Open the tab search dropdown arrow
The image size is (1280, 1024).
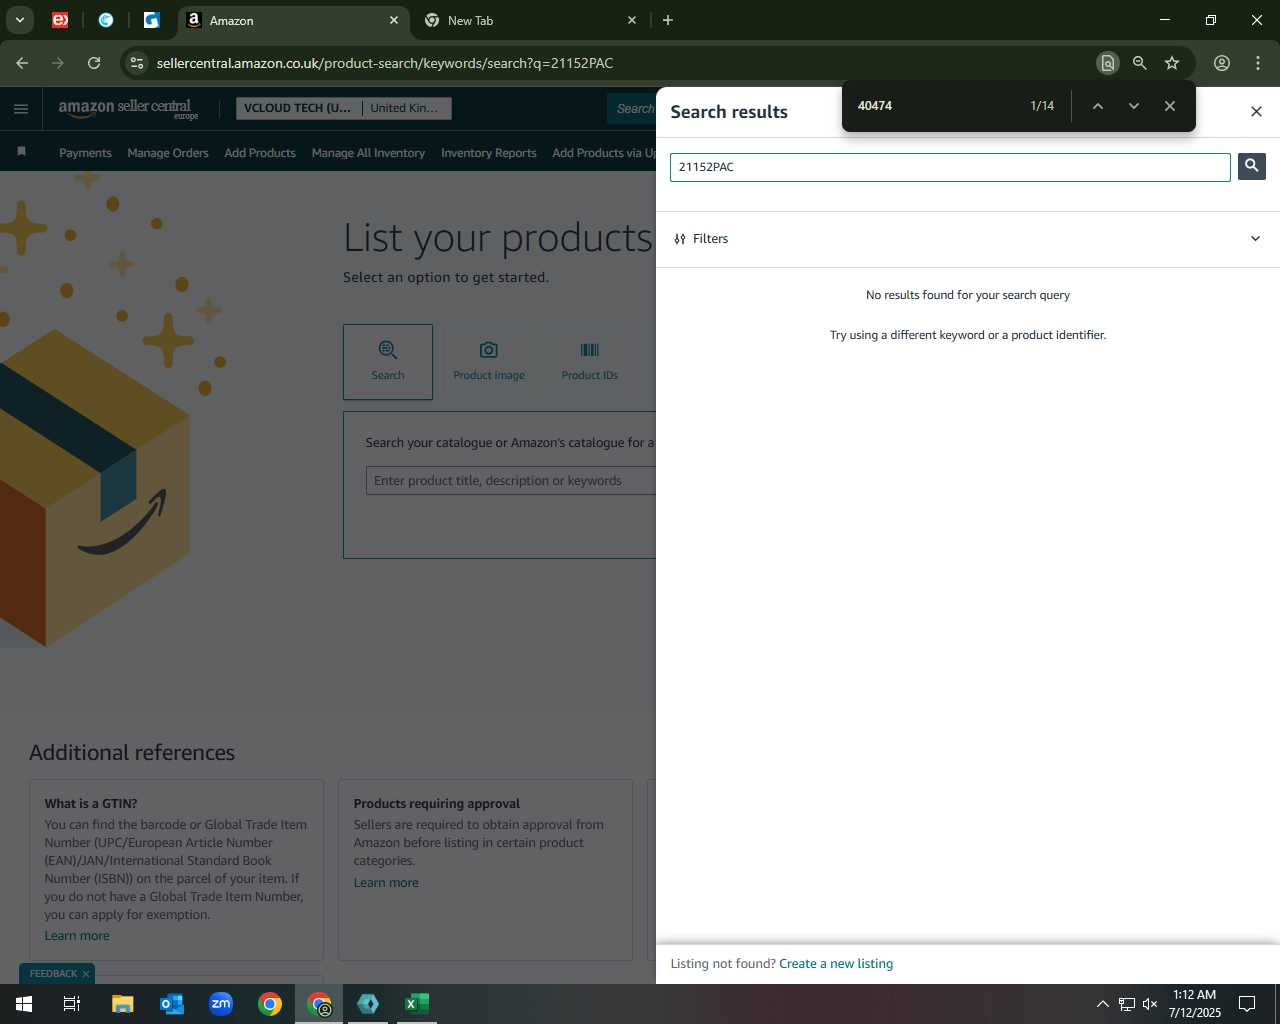(x=19, y=20)
